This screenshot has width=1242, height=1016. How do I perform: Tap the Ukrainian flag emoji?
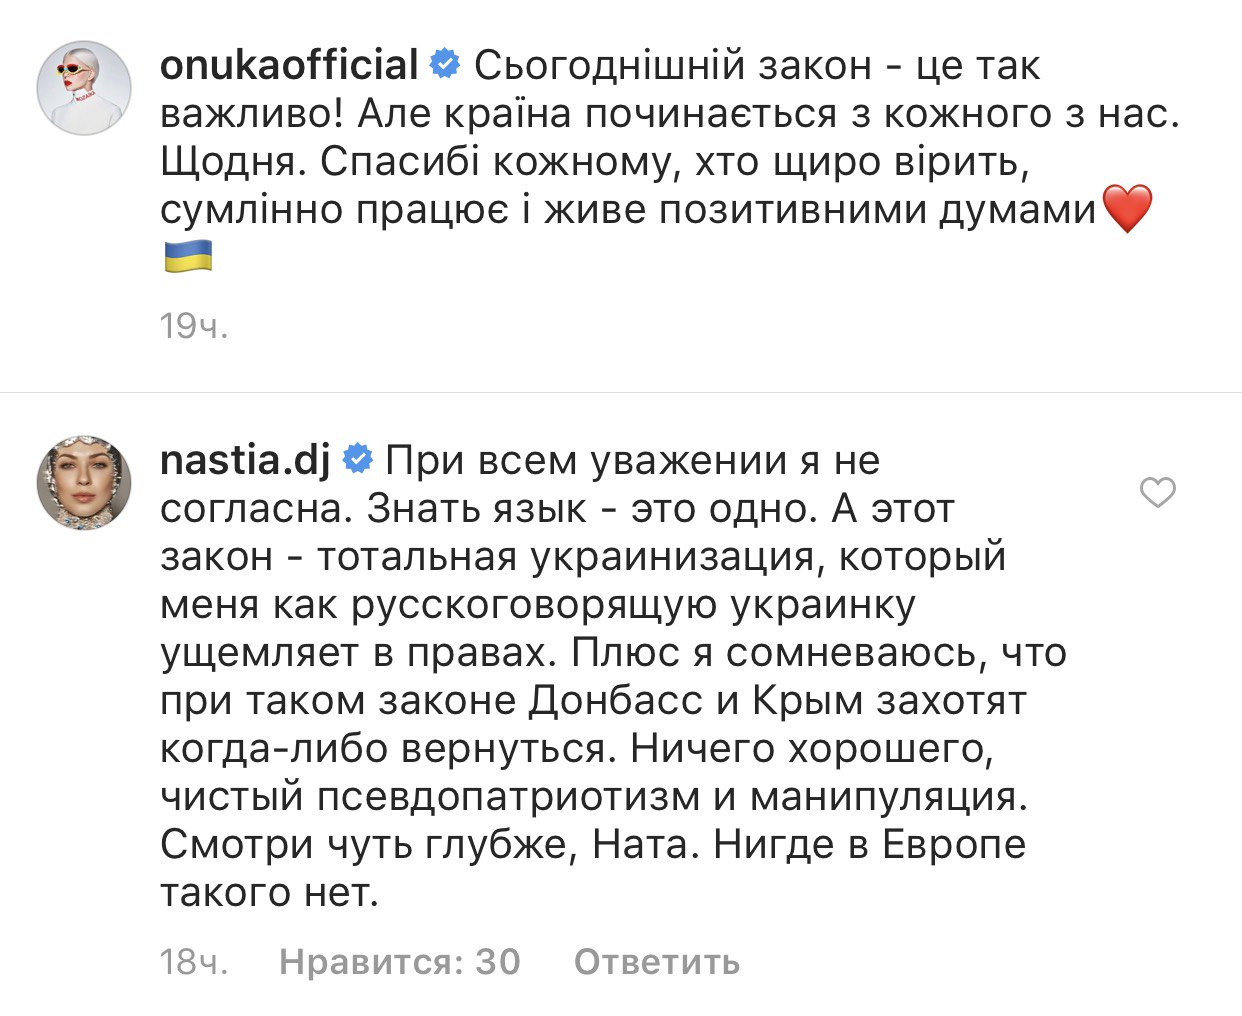point(187,257)
